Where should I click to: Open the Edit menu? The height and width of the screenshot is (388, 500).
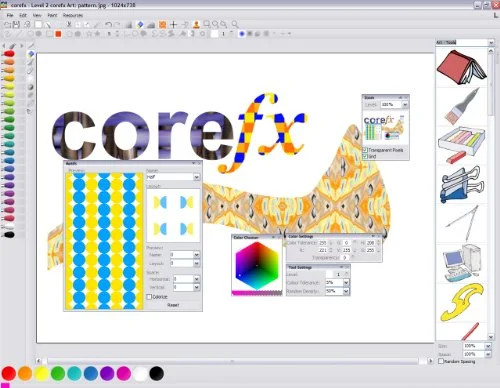23,15
